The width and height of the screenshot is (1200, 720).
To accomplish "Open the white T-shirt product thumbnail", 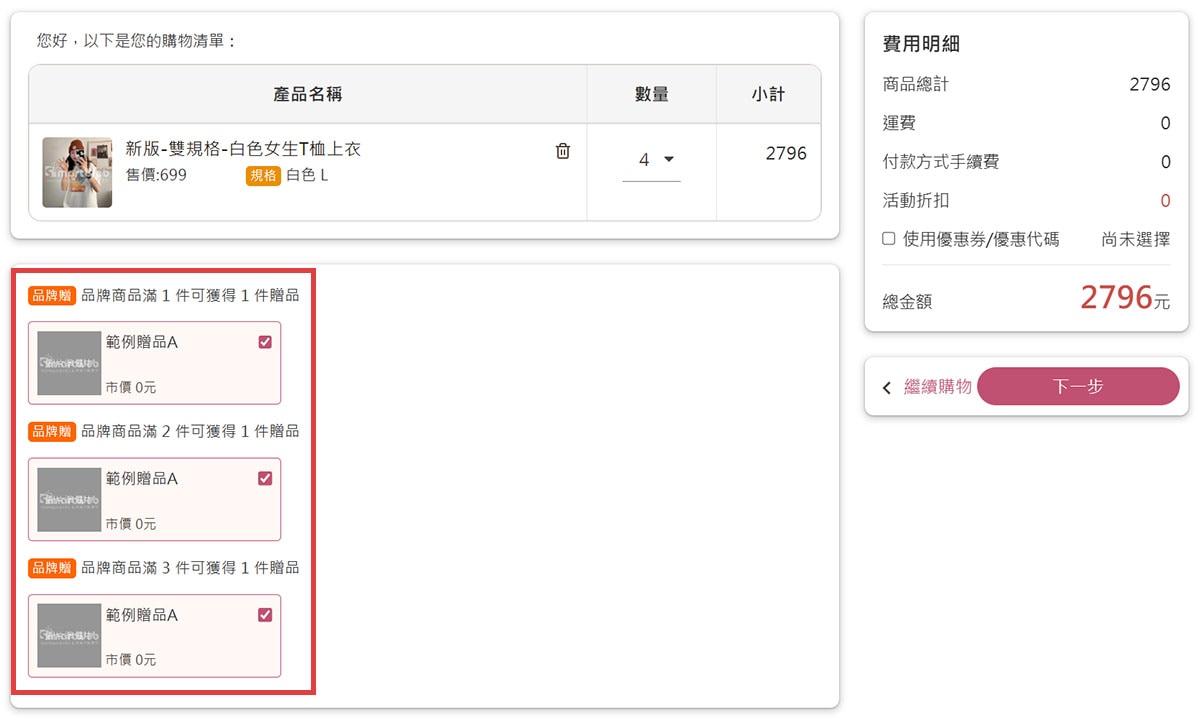I will (77, 172).
